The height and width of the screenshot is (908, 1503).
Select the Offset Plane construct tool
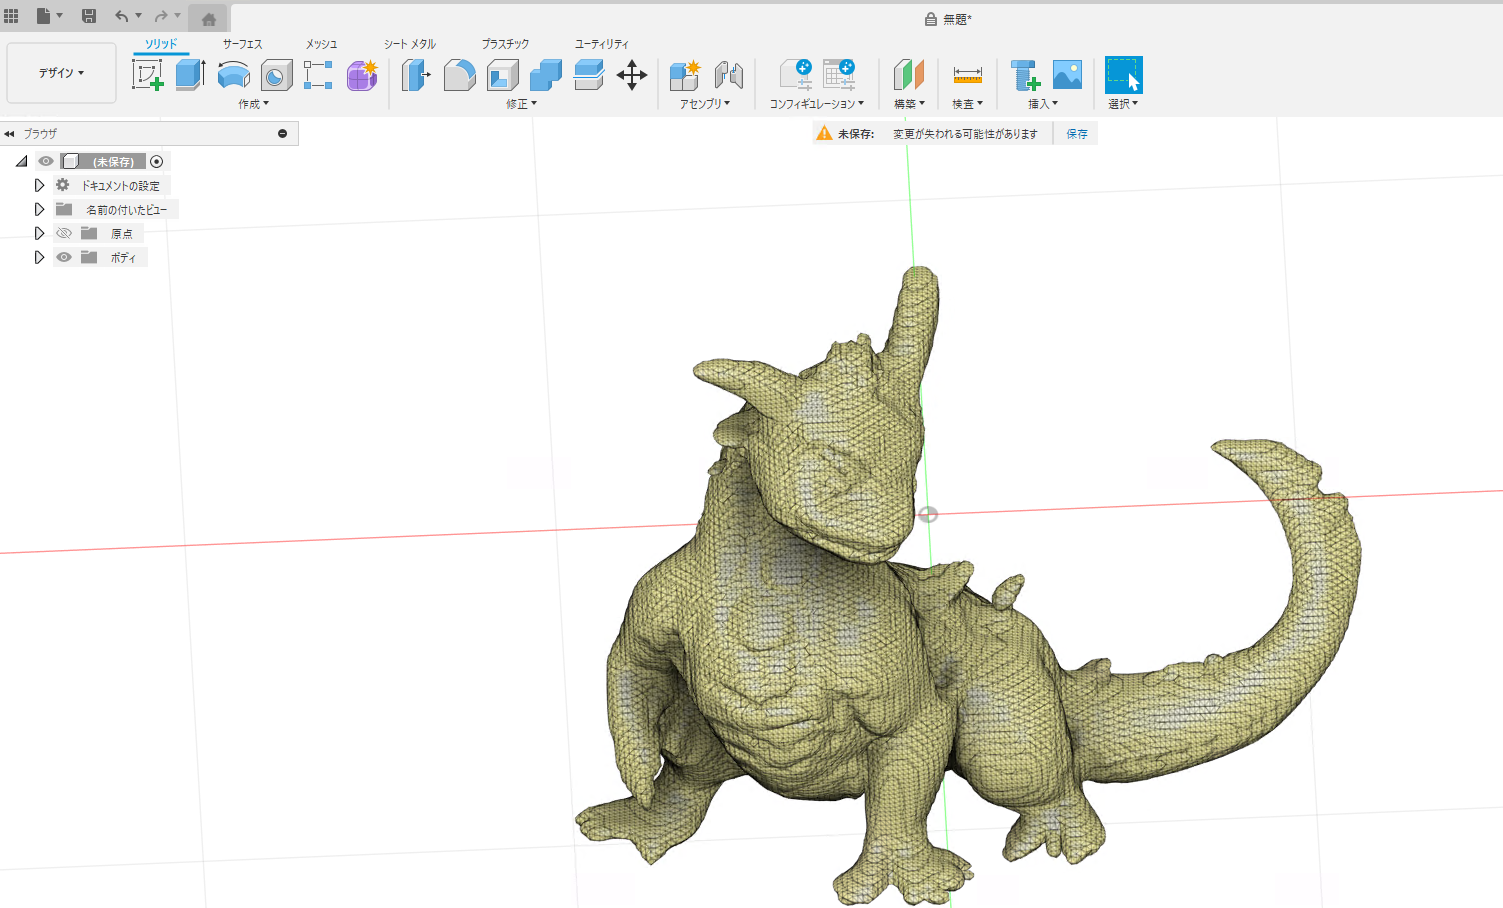pos(909,75)
